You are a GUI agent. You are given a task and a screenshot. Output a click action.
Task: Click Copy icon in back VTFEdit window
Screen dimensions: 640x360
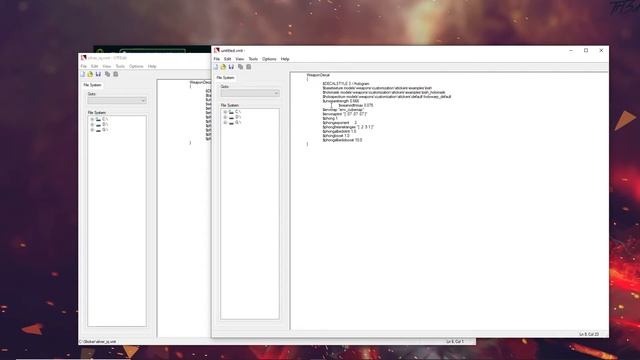coord(107,74)
